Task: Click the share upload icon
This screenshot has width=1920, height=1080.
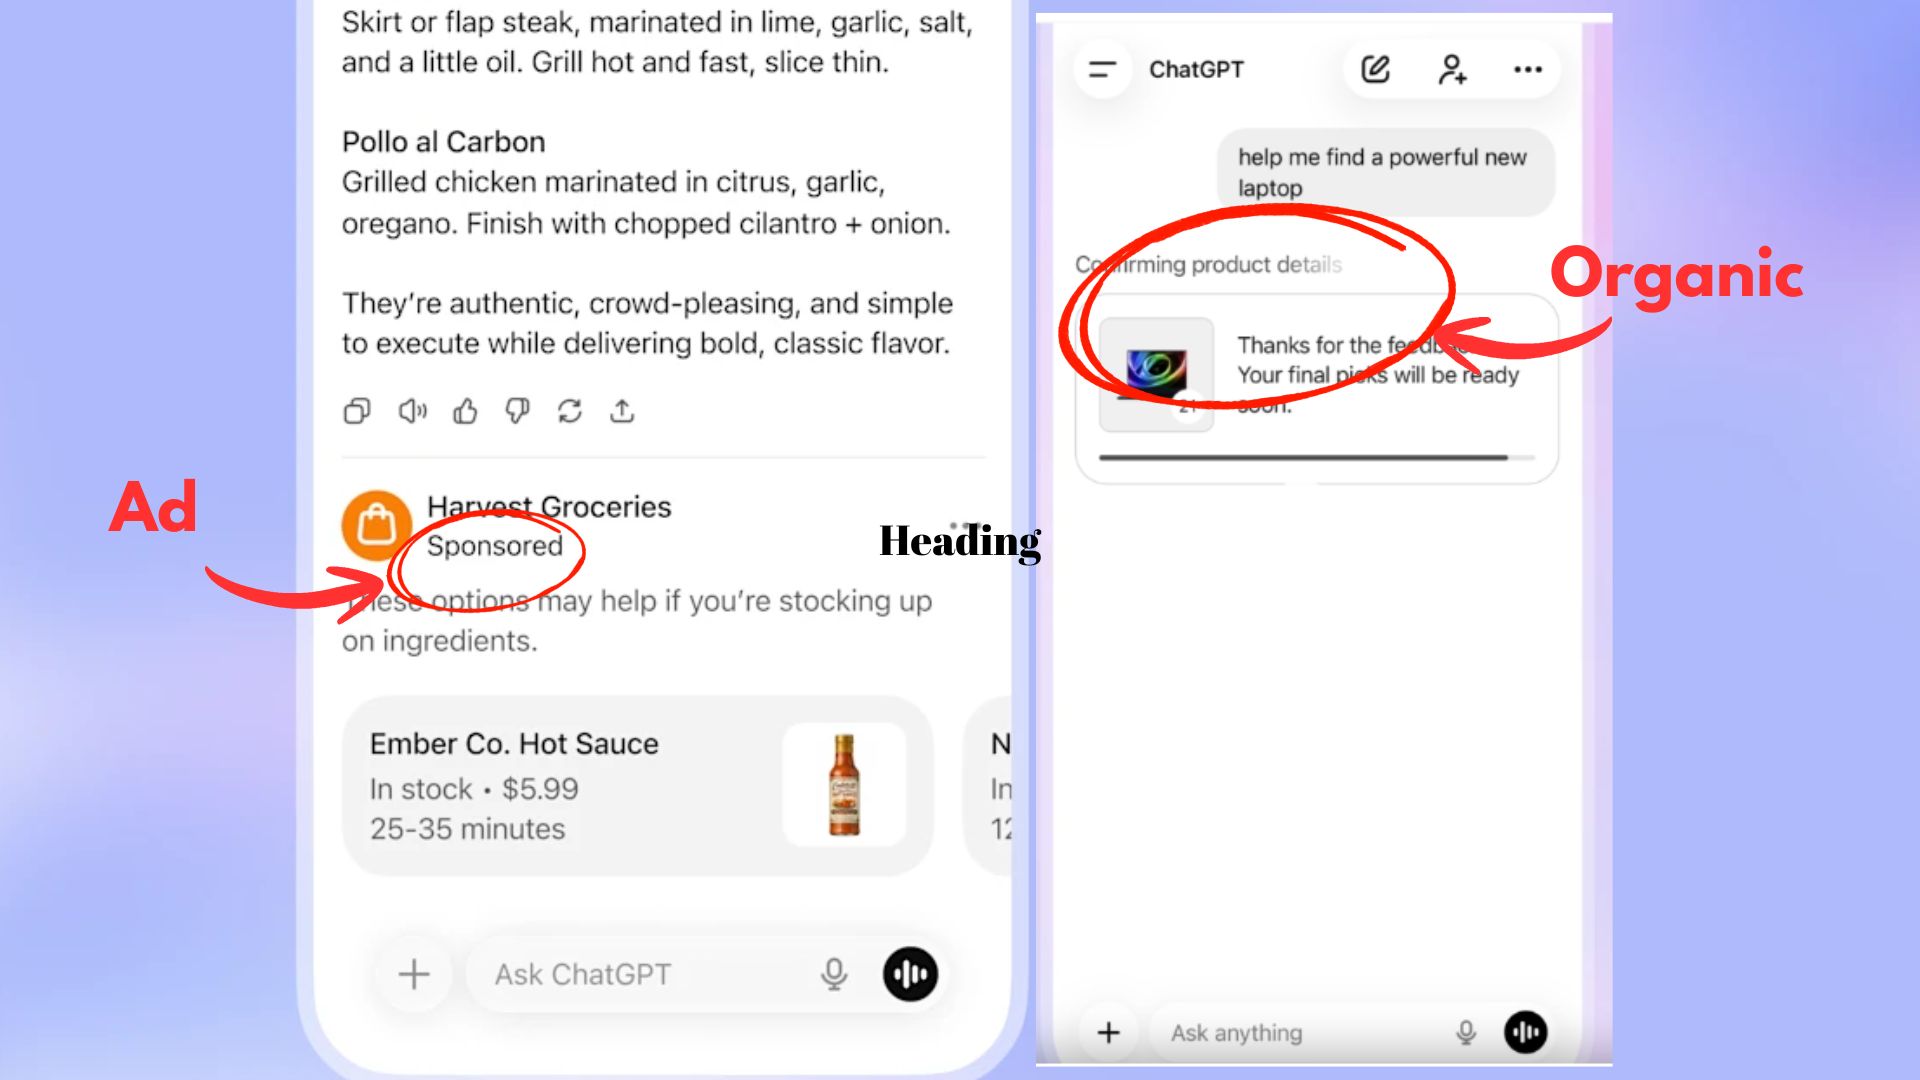Action: point(622,411)
